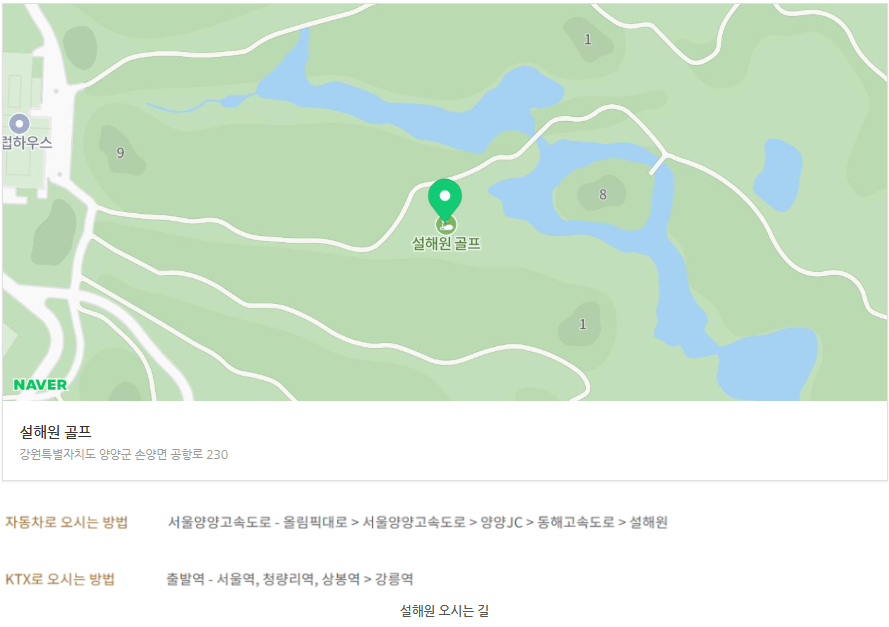Click the 설해원 오시는 길 caption
The height and width of the screenshot is (627, 889).
(x=444, y=611)
